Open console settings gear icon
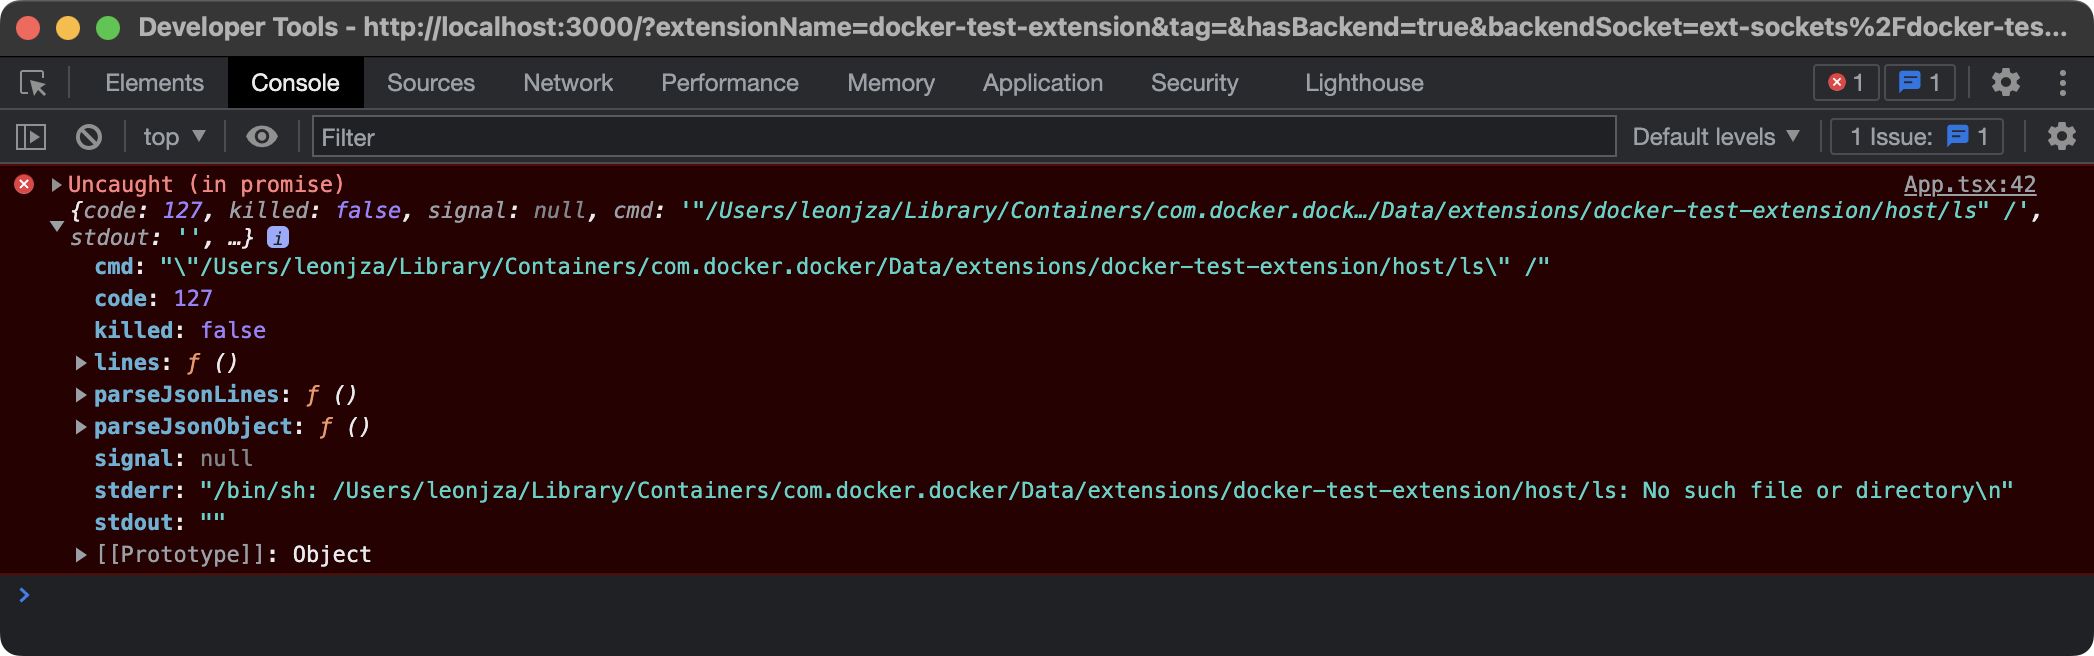2094x656 pixels. click(x=2061, y=137)
